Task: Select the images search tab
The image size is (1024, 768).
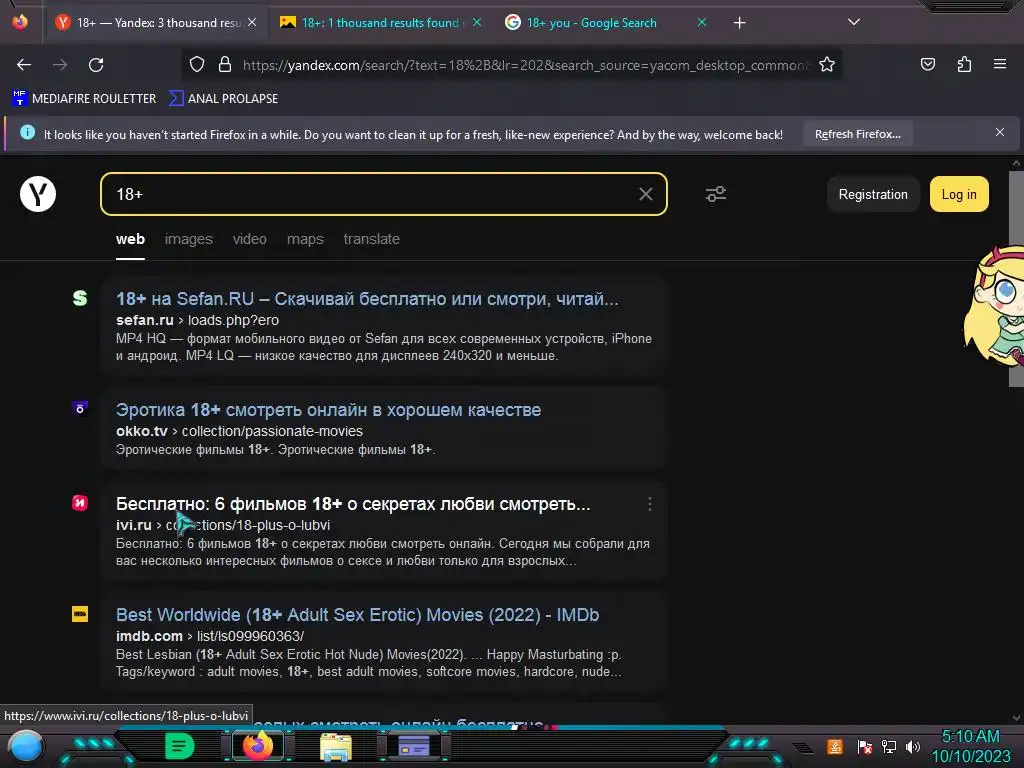Action: (189, 239)
